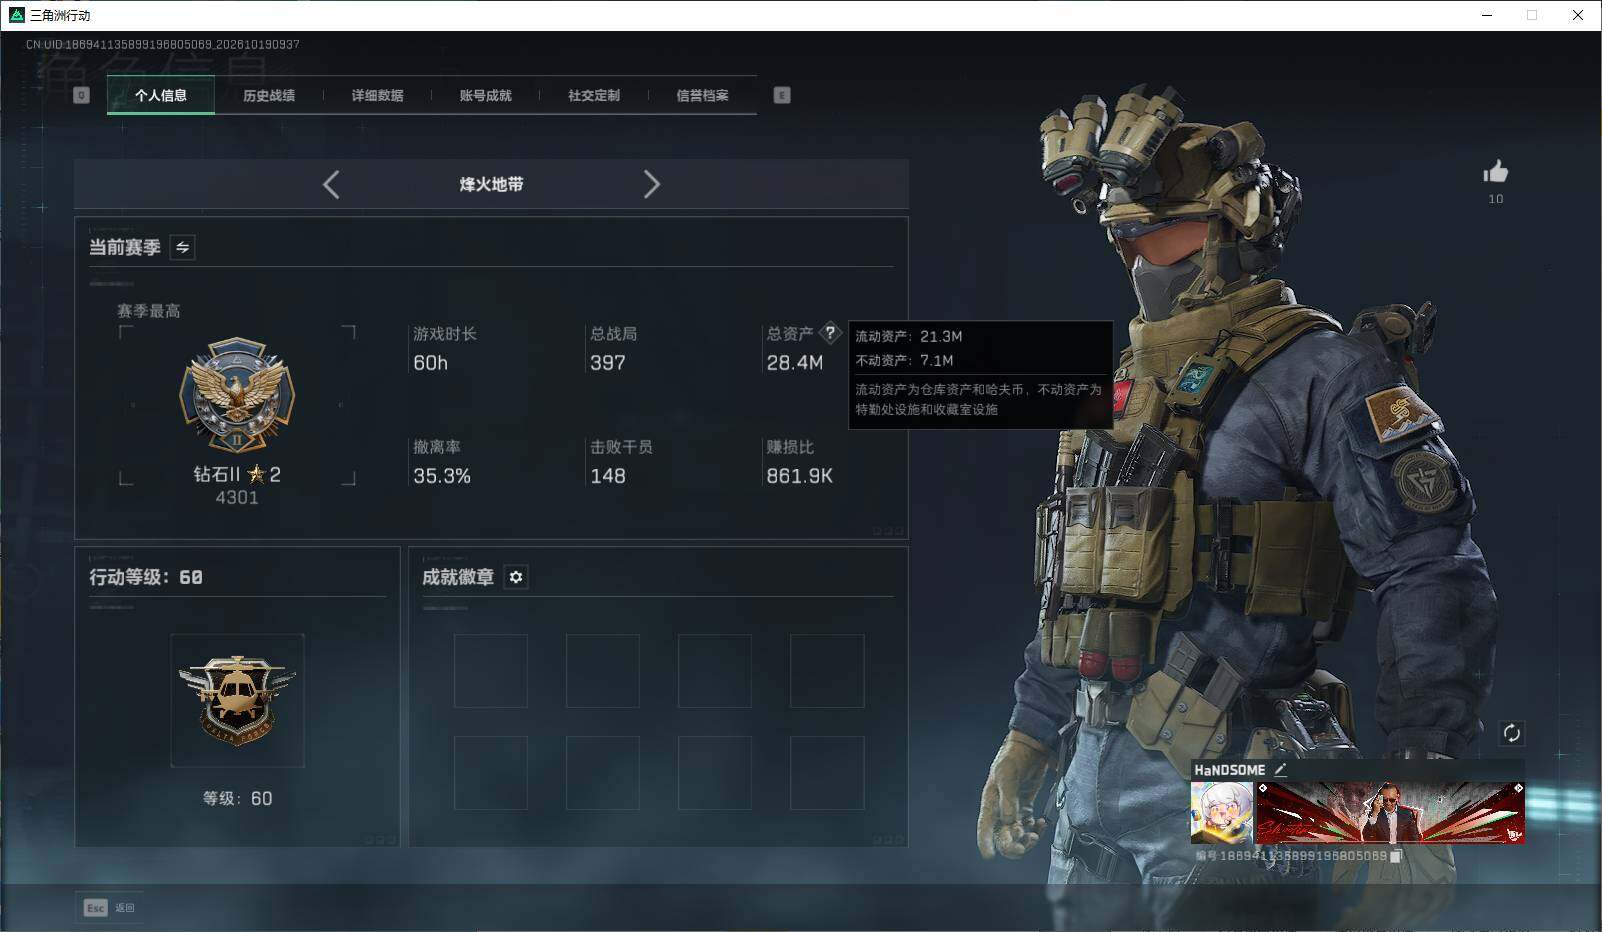Open the 详细数据 tab
The image size is (1602, 932).
377,95
